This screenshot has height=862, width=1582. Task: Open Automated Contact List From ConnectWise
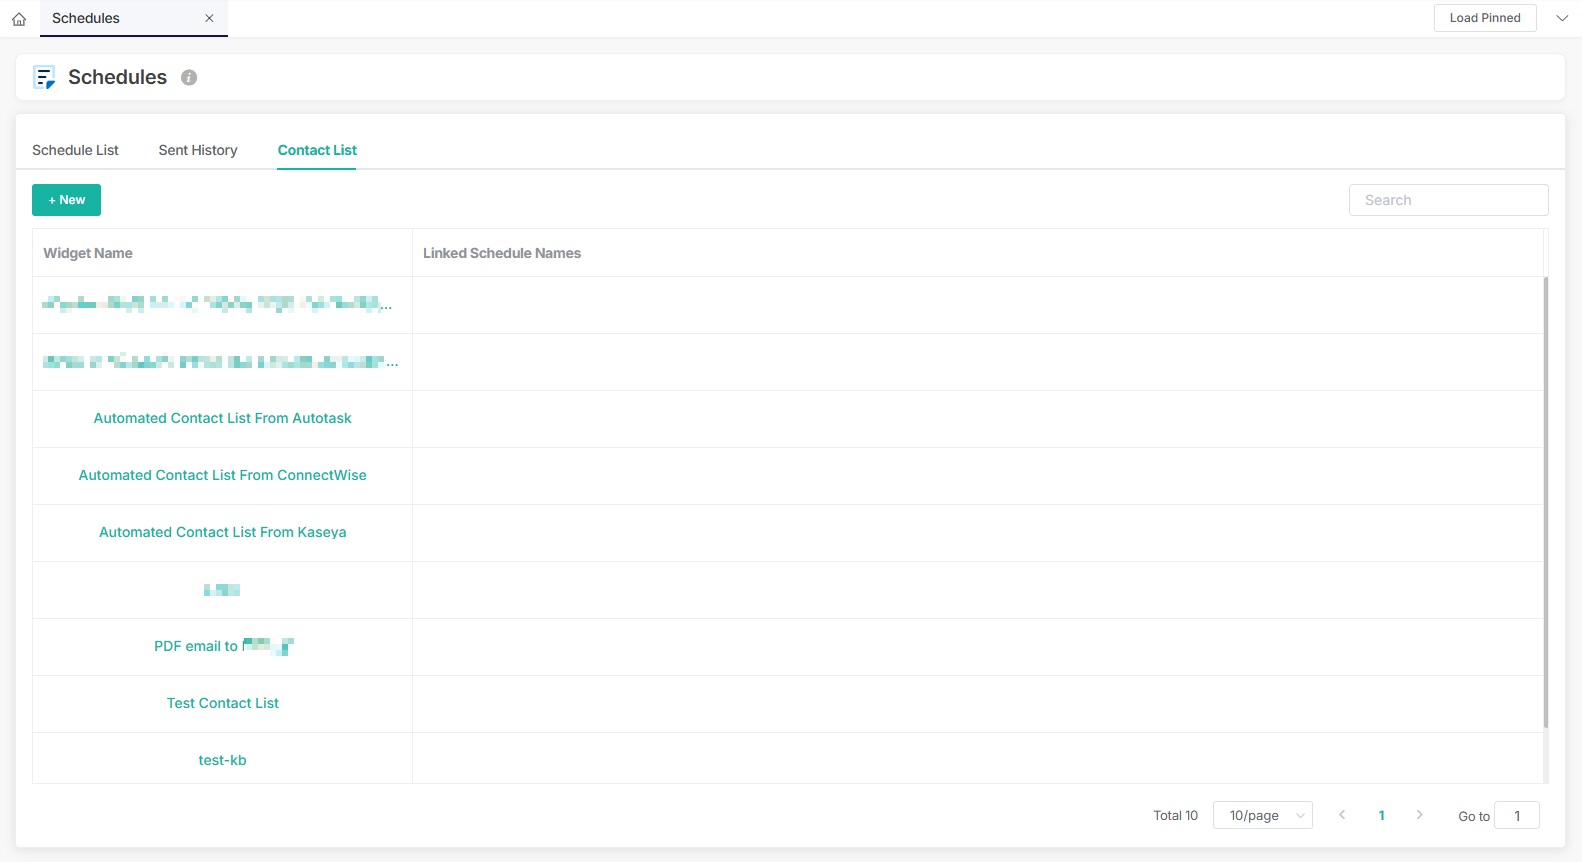222,475
